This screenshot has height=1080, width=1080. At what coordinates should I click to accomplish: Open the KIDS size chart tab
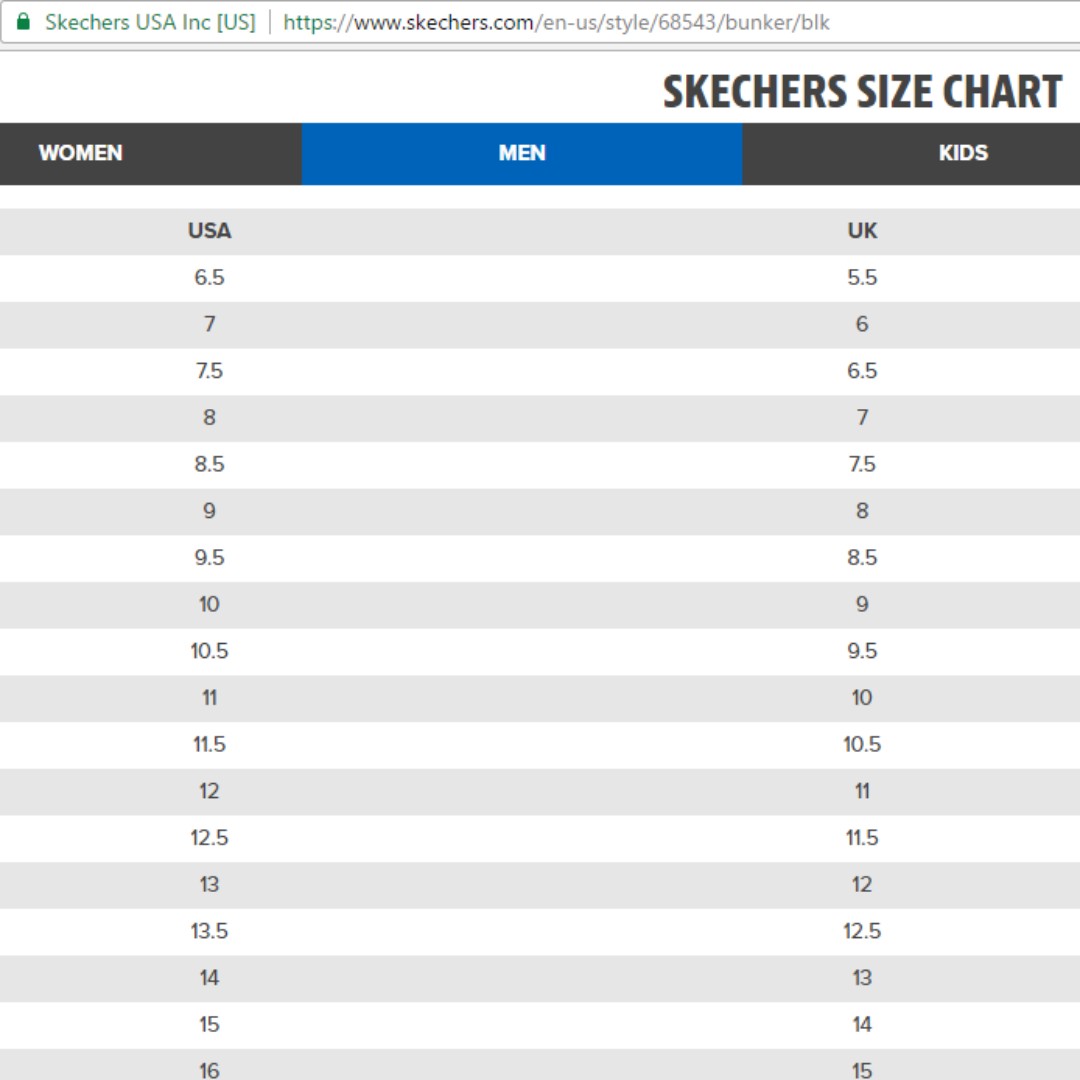coord(963,153)
